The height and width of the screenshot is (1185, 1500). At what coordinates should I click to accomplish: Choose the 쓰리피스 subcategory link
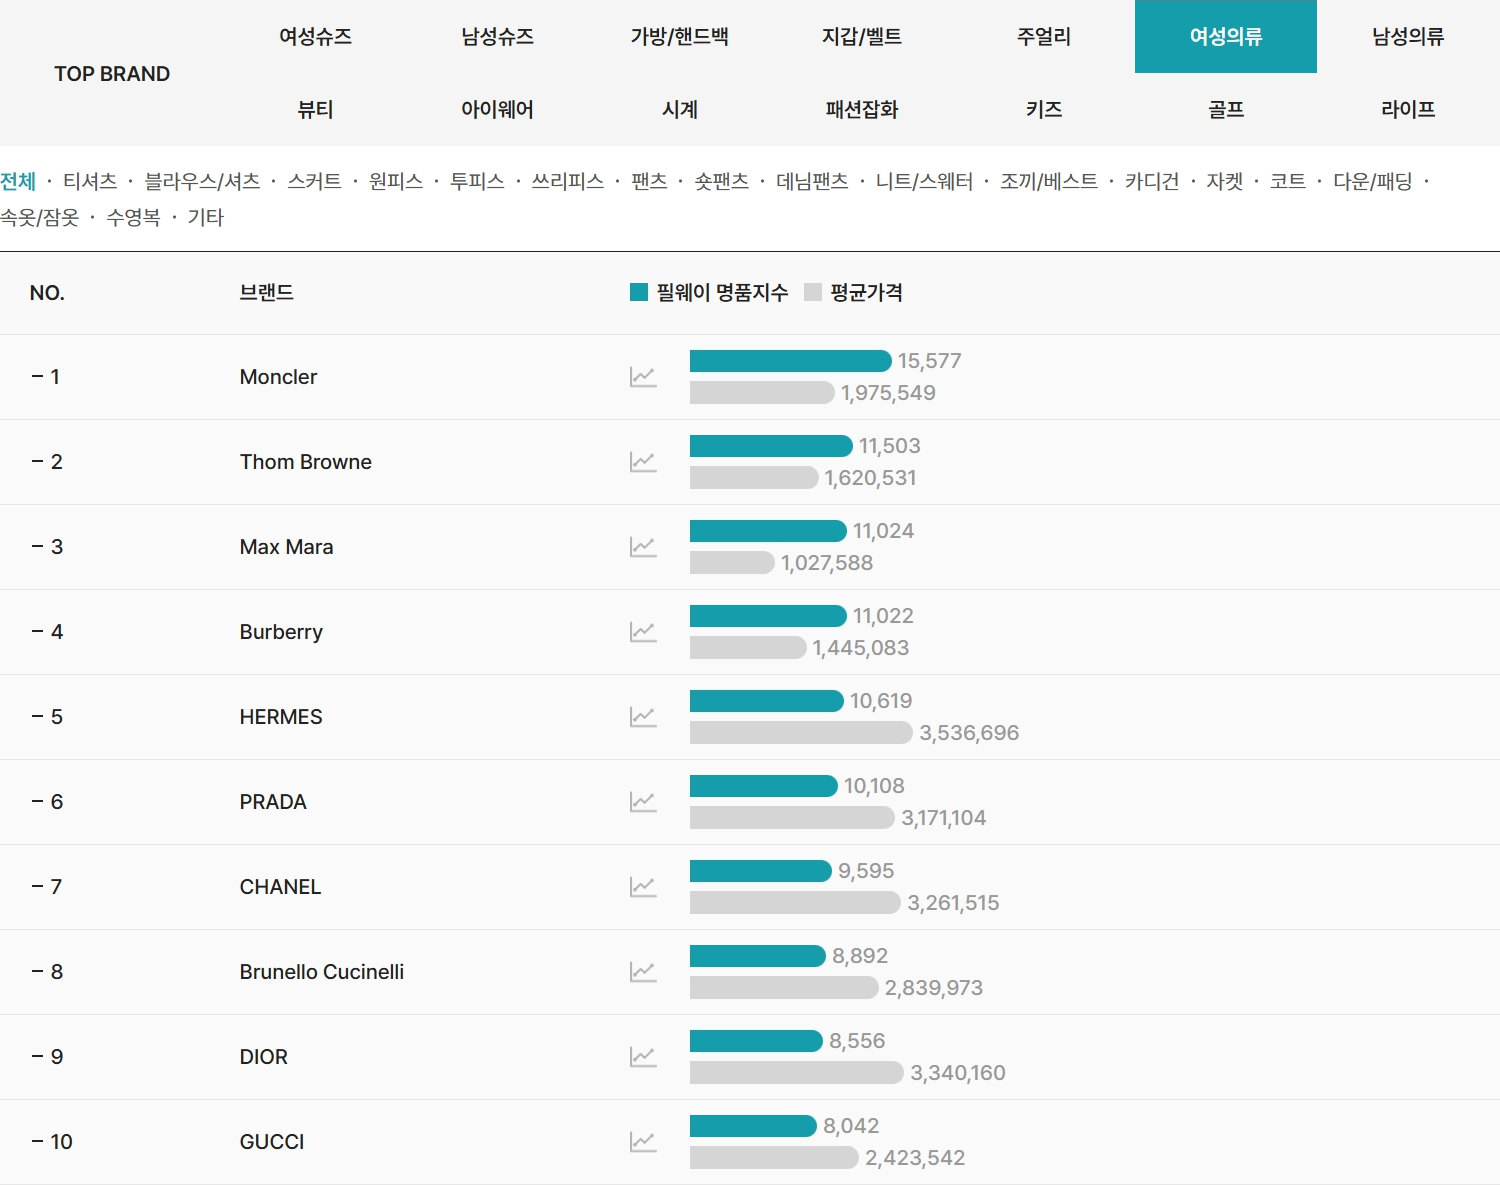point(568,181)
